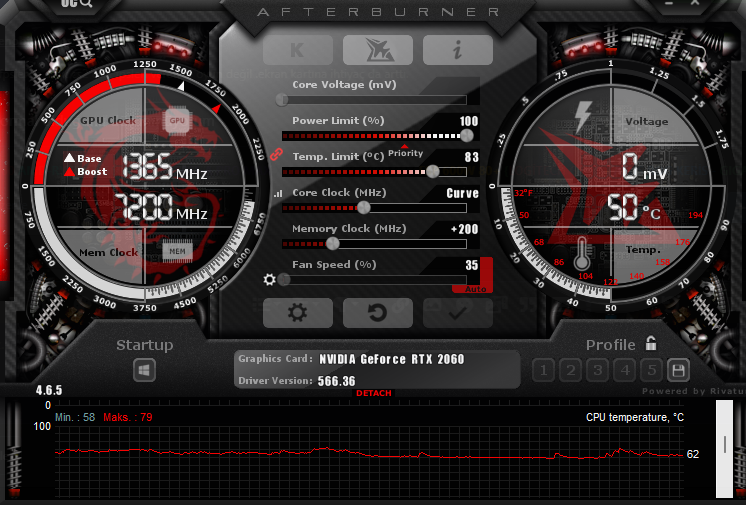Save profile with the floppy disk icon
Image resolution: width=746 pixels, height=505 pixels.
(x=678, y=370)
